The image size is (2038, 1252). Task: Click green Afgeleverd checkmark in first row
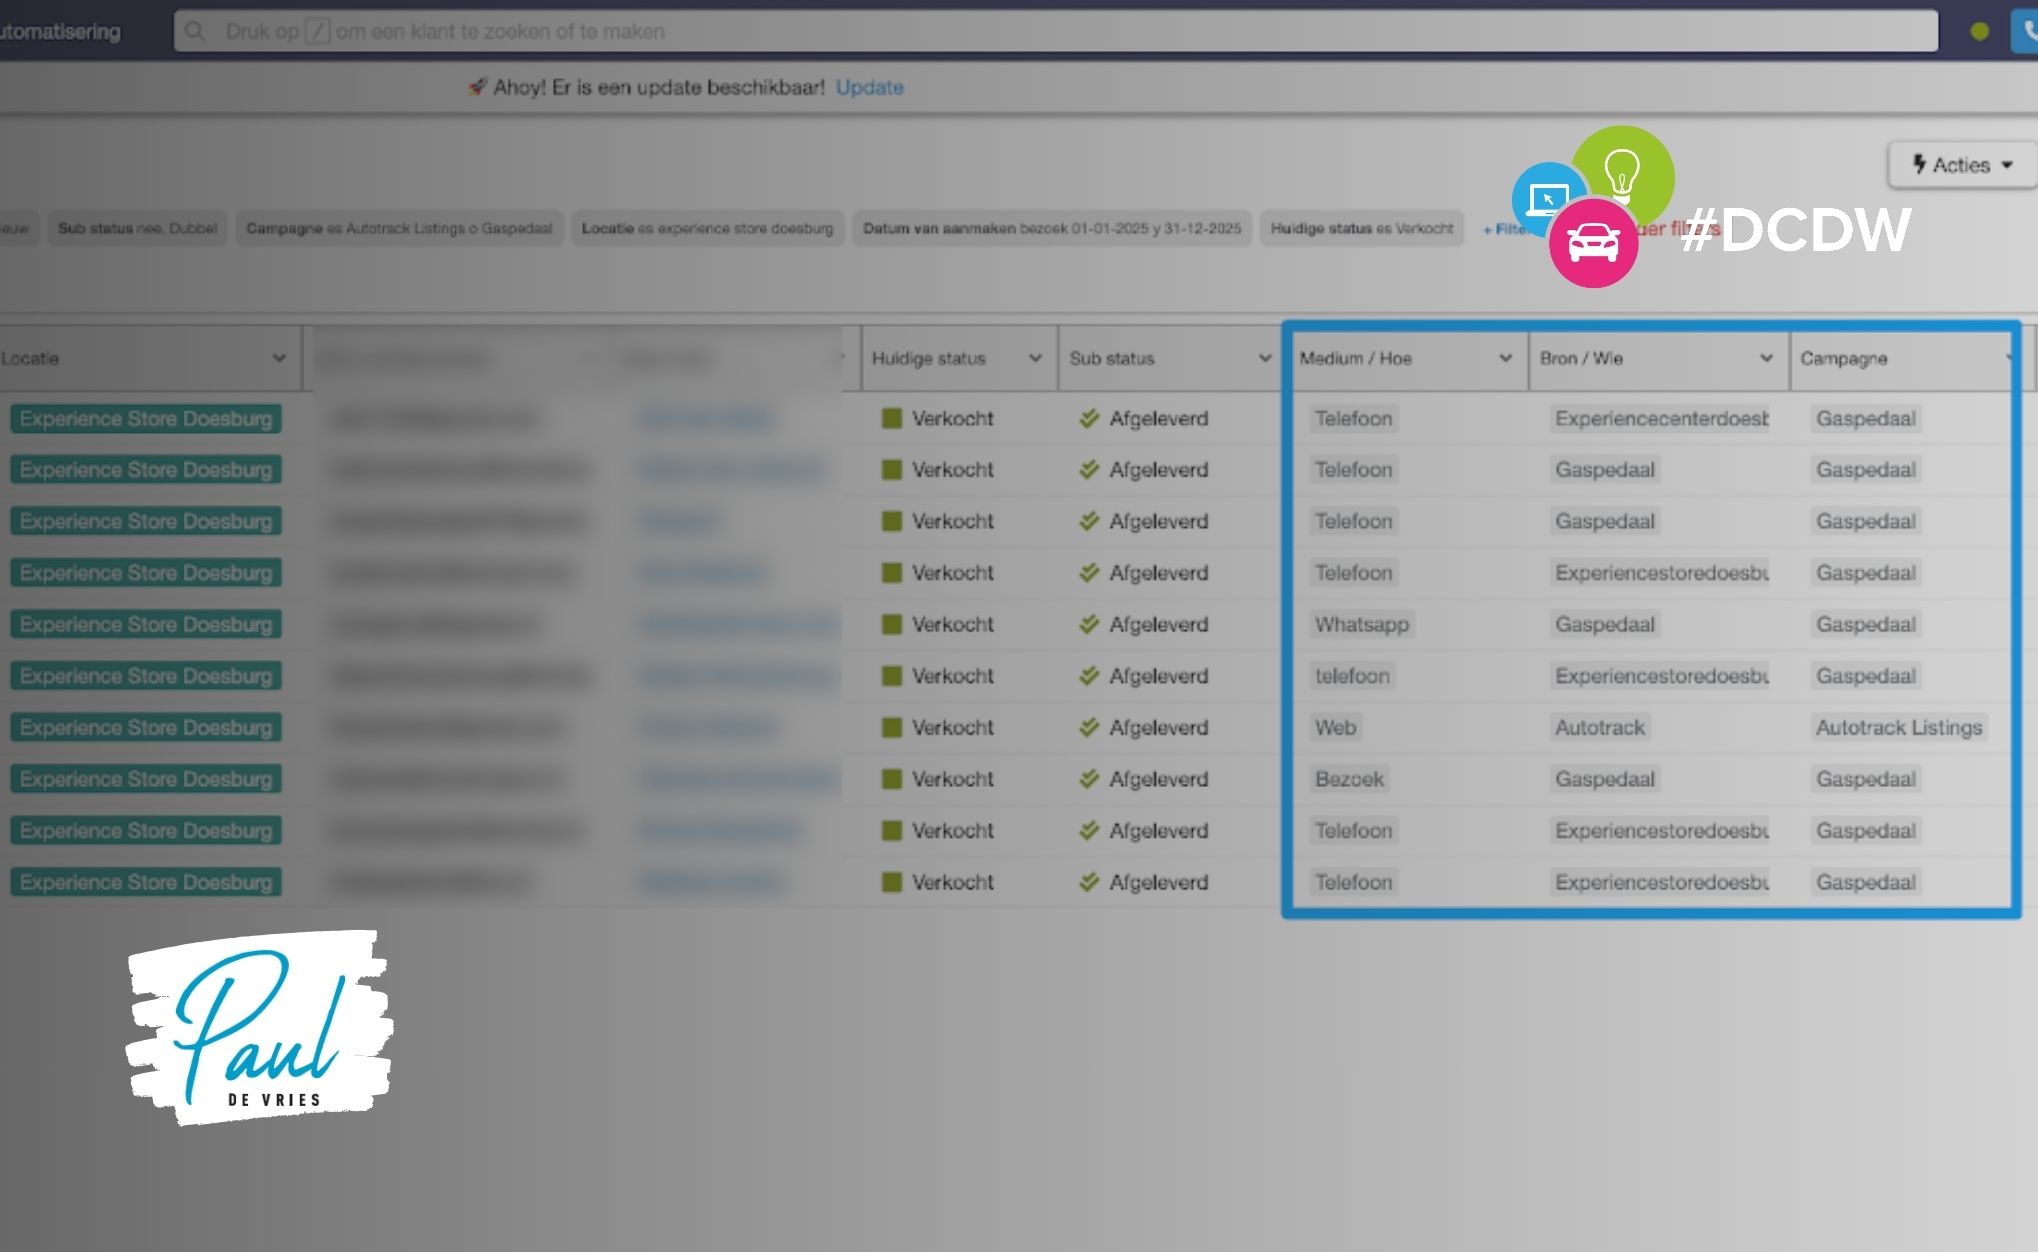(x=1089, y=419)
